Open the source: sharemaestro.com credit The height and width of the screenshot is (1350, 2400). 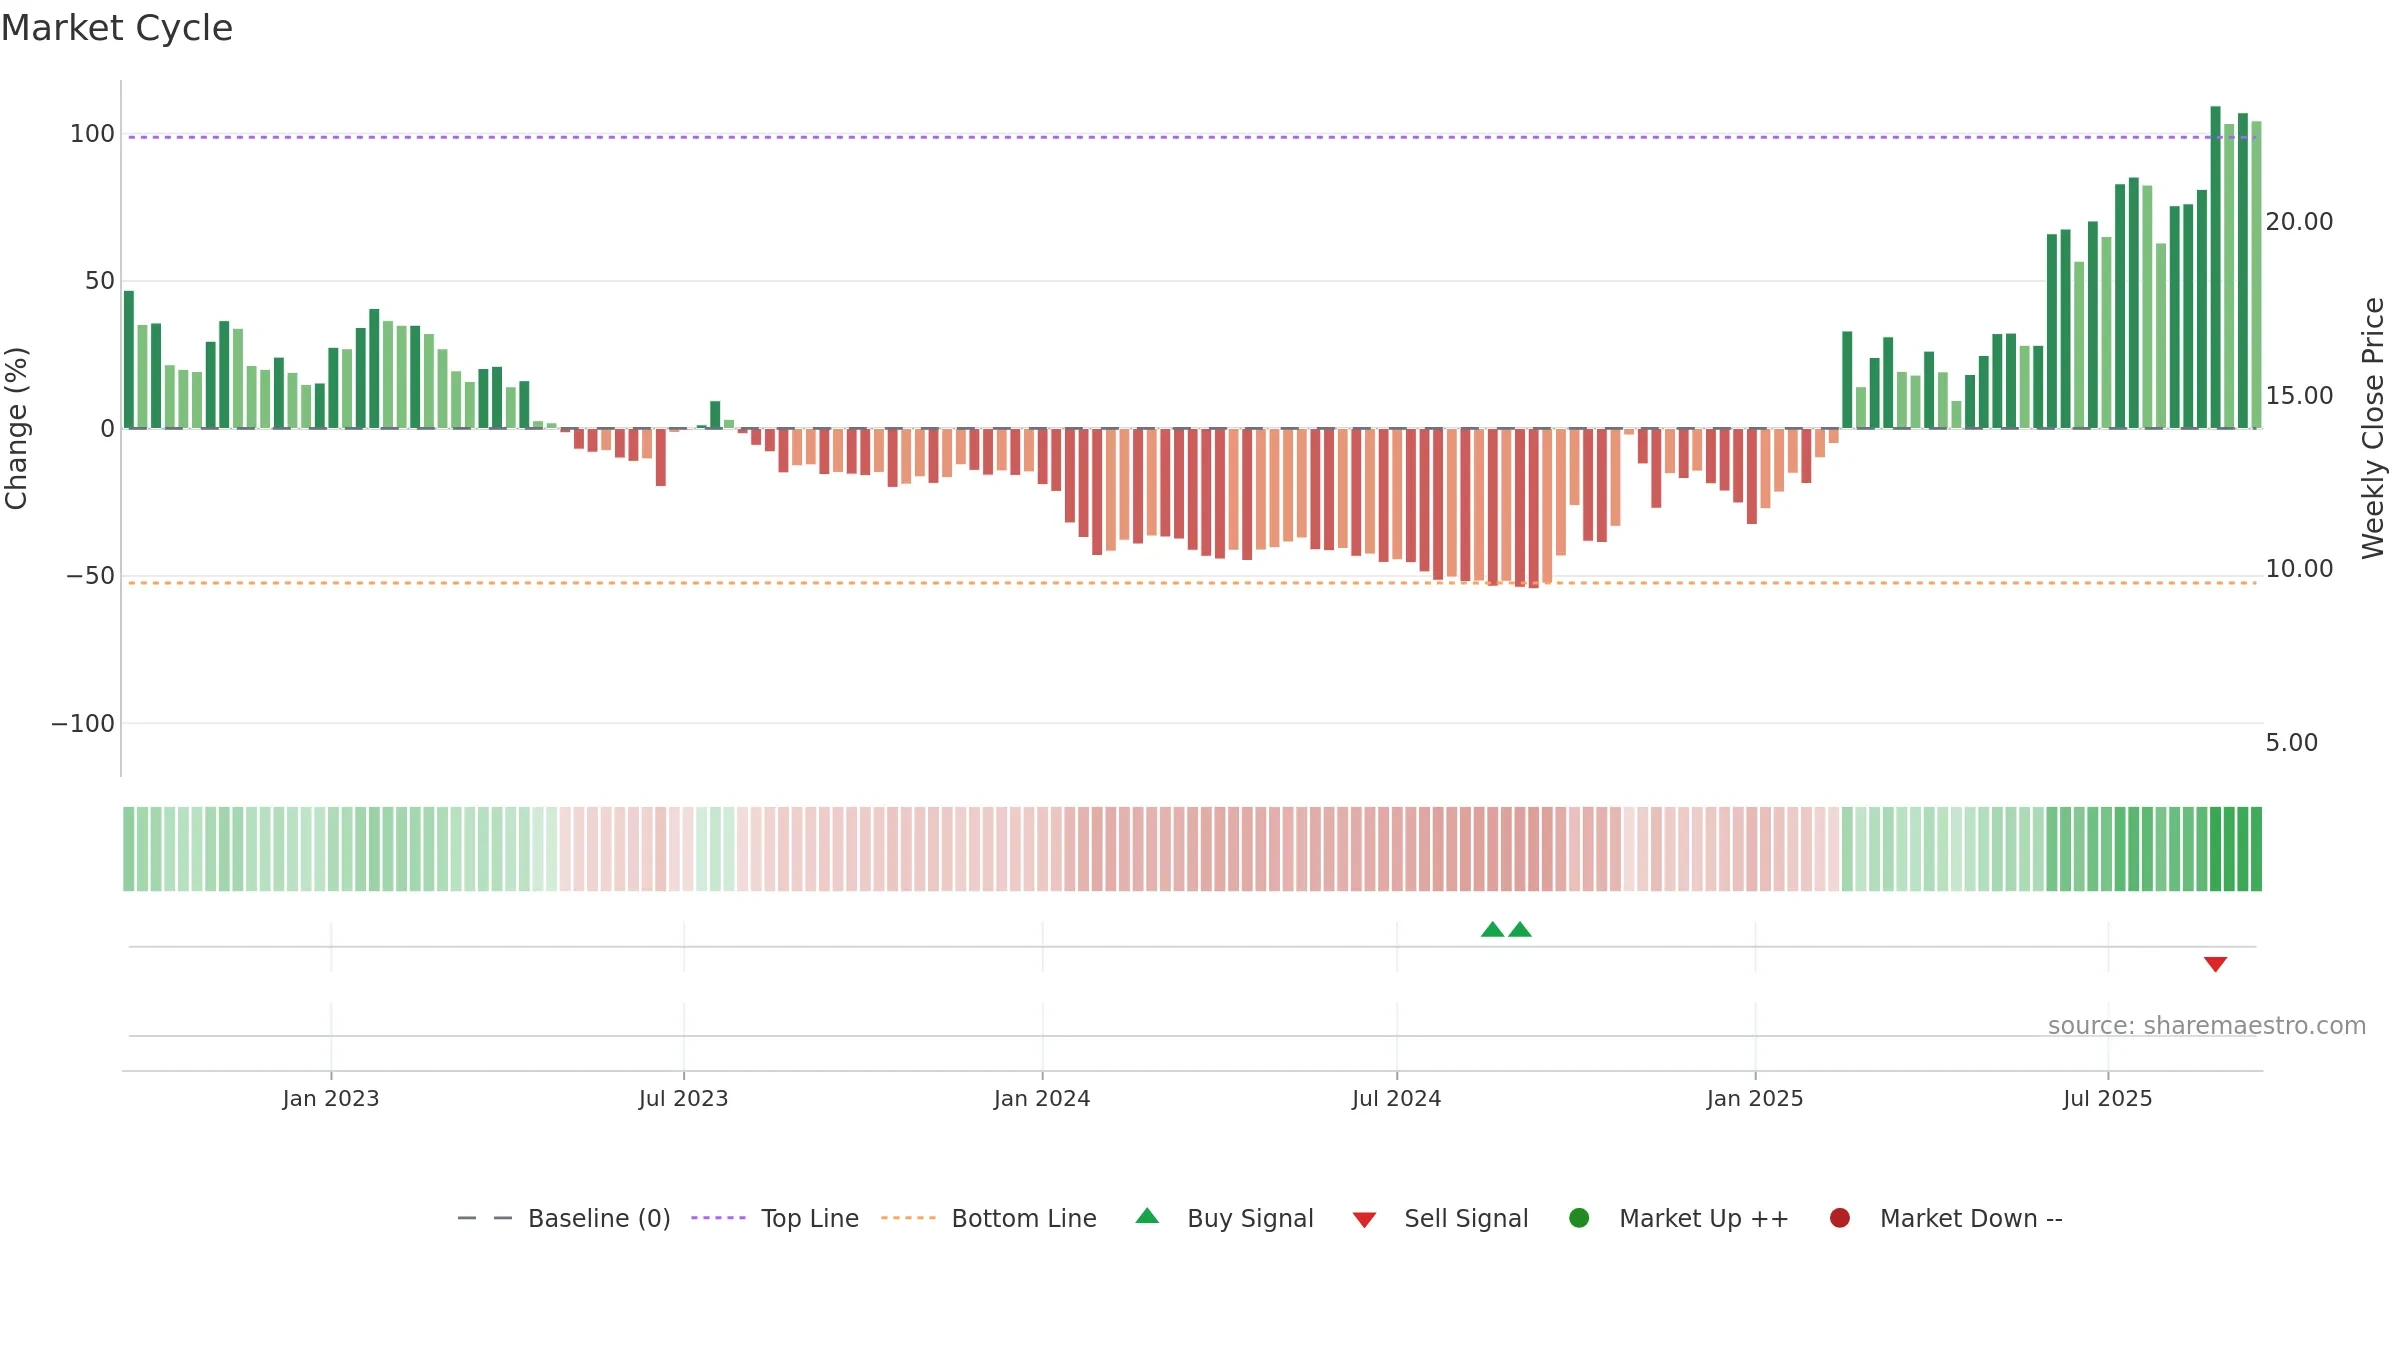pyautogui.click(x=2207, y=1026)
